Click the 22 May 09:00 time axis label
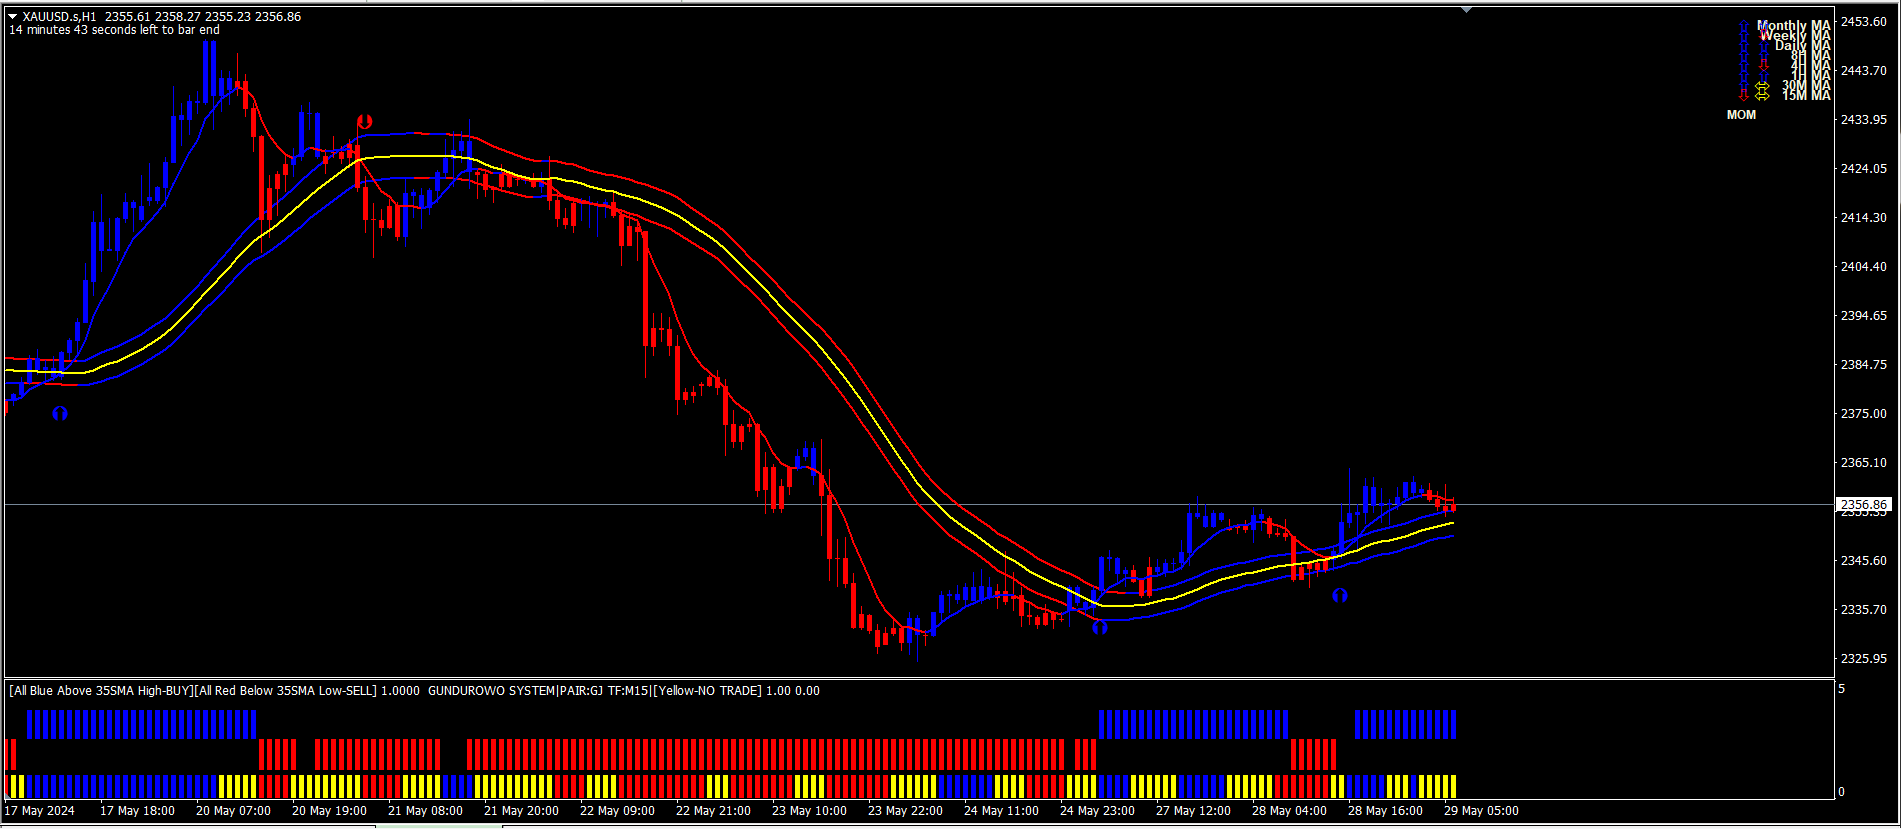The image size is (1901, 829). [x=617, y=811]
